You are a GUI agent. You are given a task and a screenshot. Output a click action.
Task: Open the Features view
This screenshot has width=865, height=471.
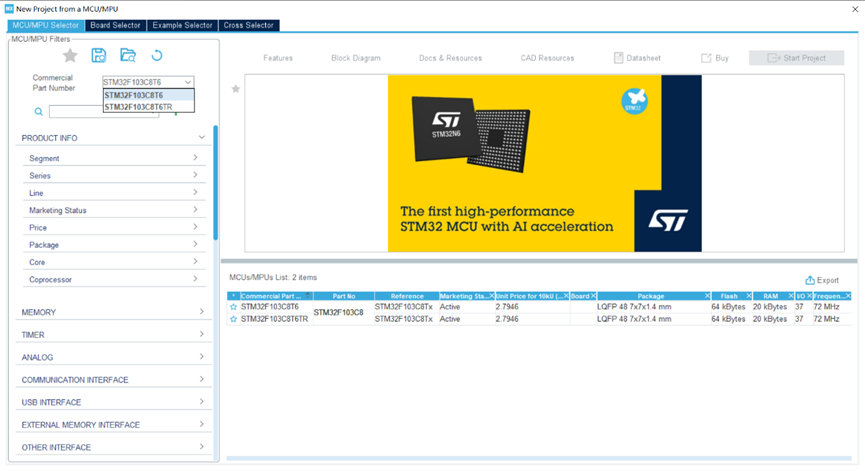pos(278,58)
